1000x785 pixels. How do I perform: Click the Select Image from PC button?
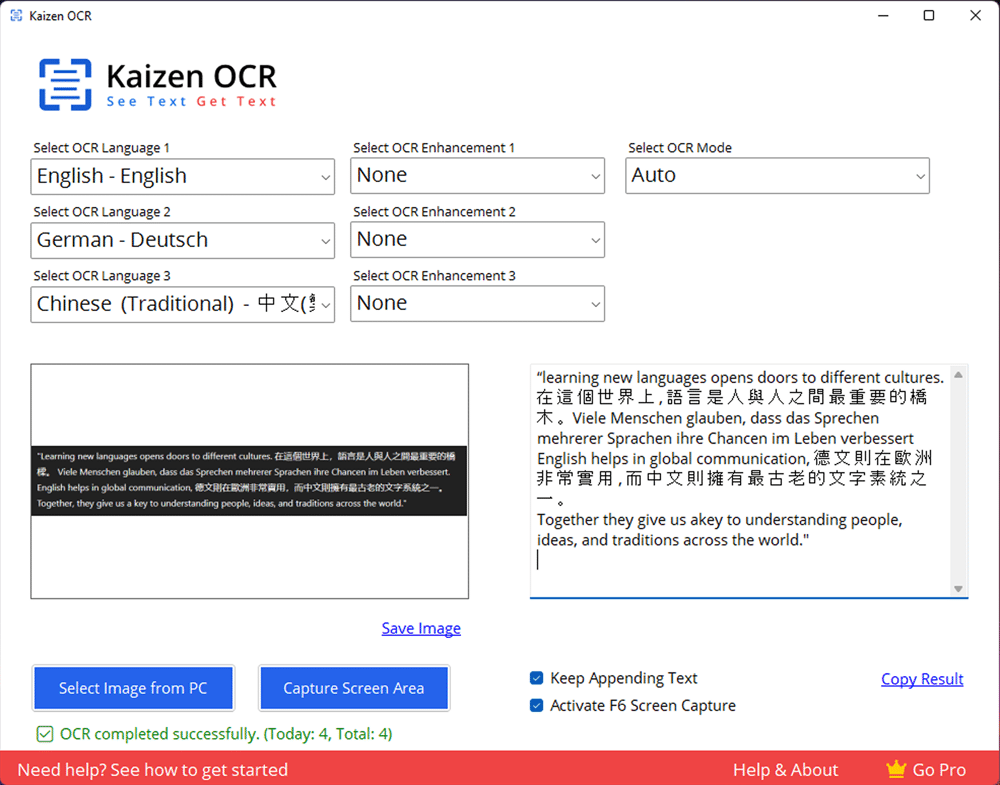pyautogui.click(x=133, y=688)
